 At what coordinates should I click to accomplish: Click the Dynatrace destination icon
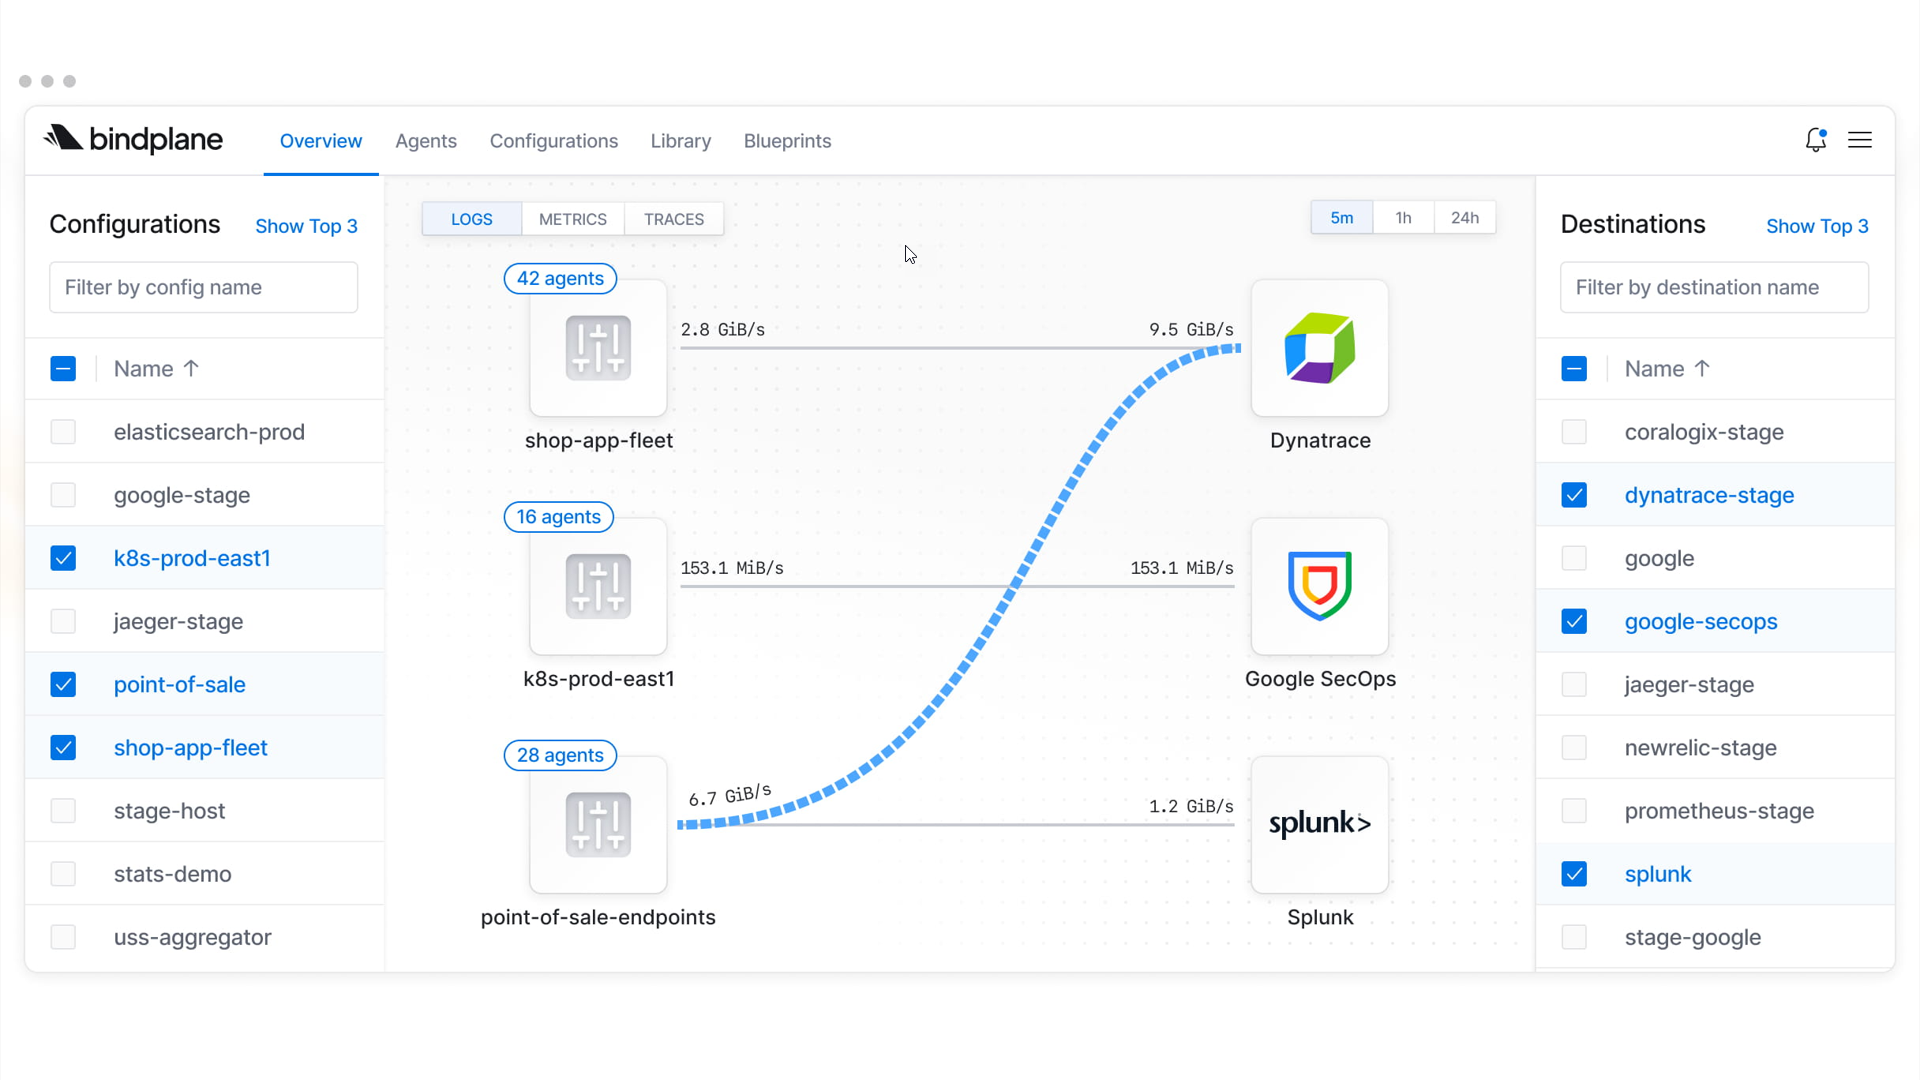point(1320,348)
